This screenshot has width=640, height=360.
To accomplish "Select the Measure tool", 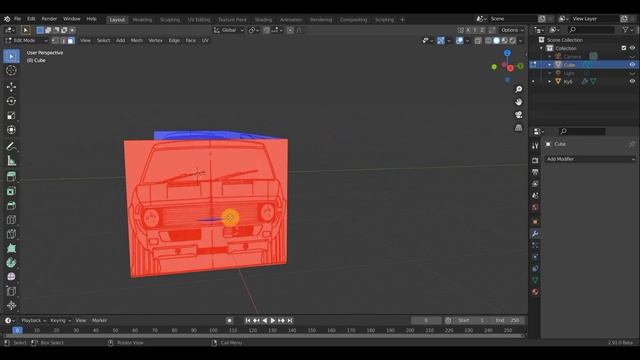I will coord(11,160).
